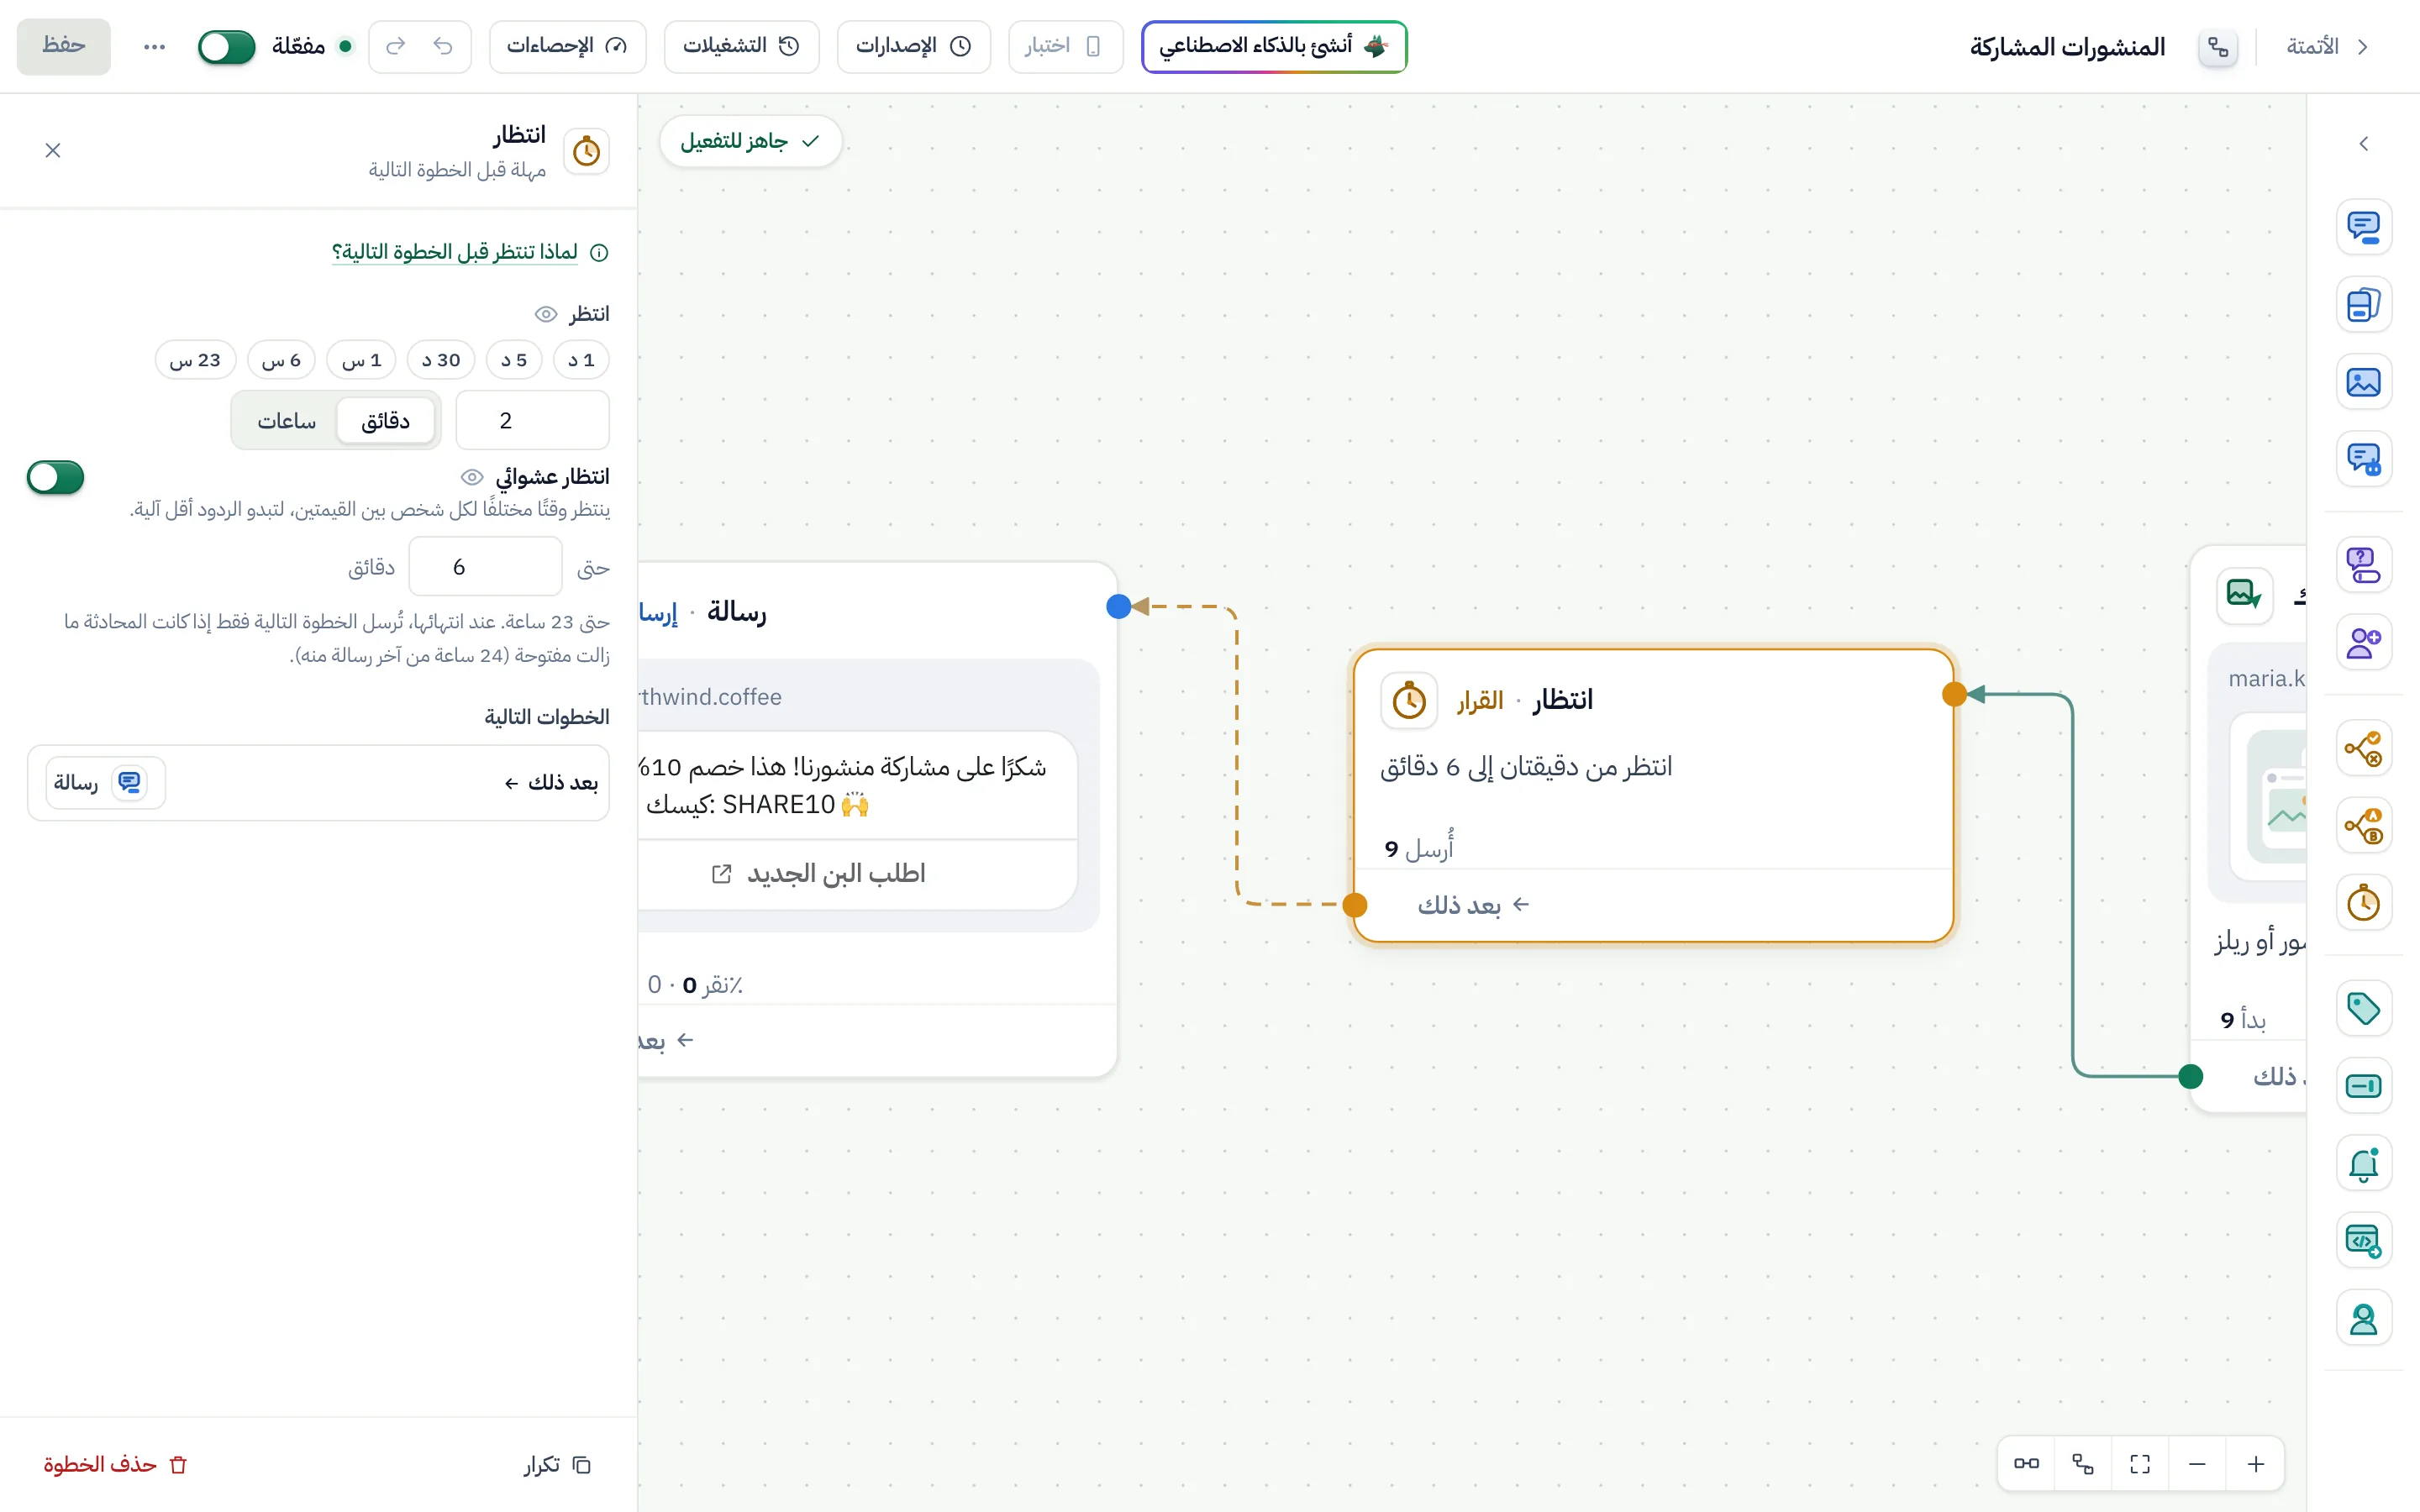Zoom in on the canvas
The image size is (2420, 1512).
pos(2255,1464)
